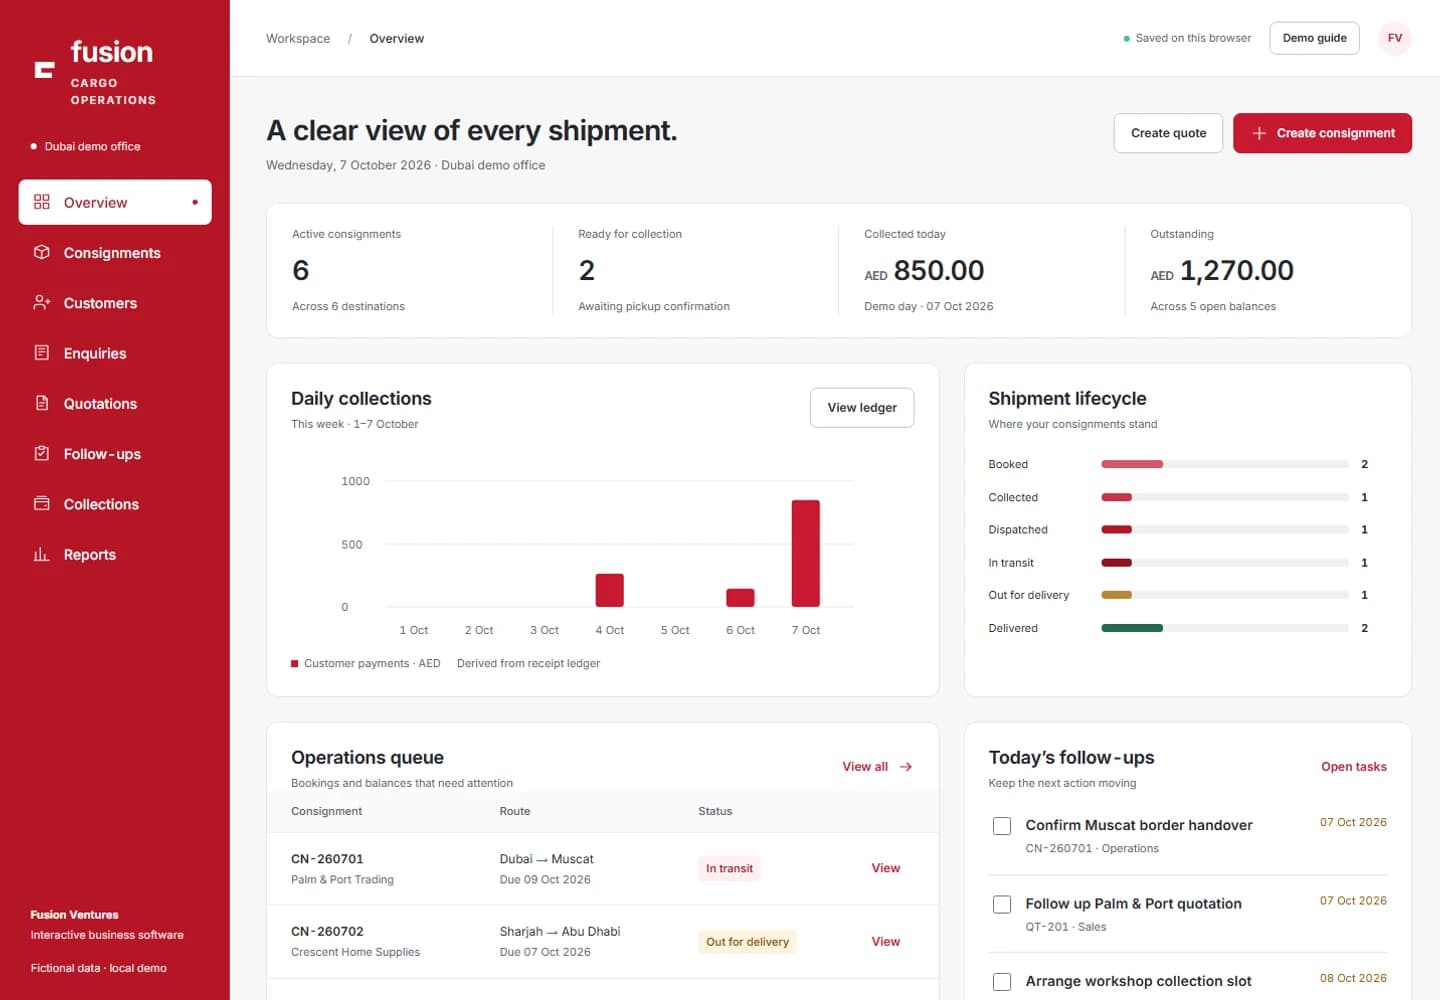Click the Follow-ups clipboard icon
Screen dimensions: 1440x1000
pyautogui.click(x=41, y=453)
